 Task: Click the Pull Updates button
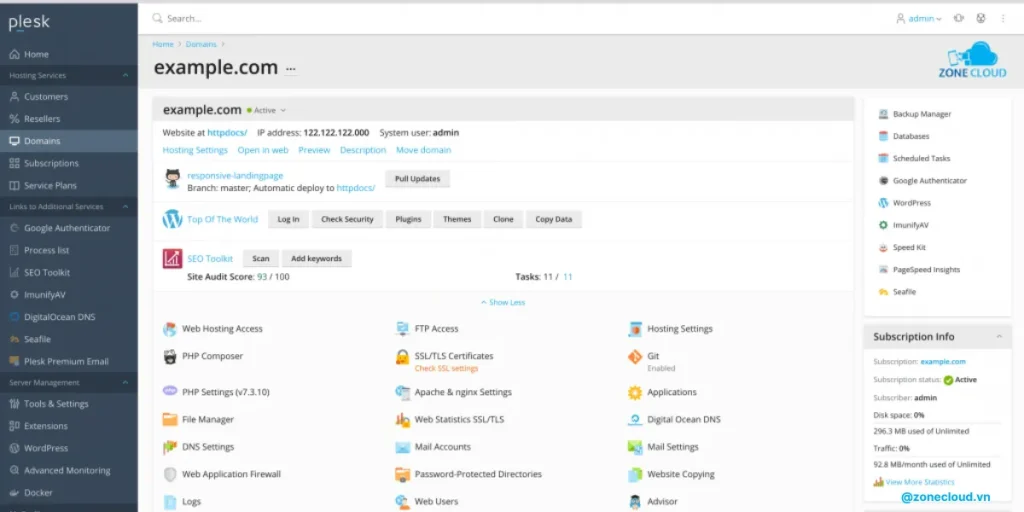coord(417,179)
